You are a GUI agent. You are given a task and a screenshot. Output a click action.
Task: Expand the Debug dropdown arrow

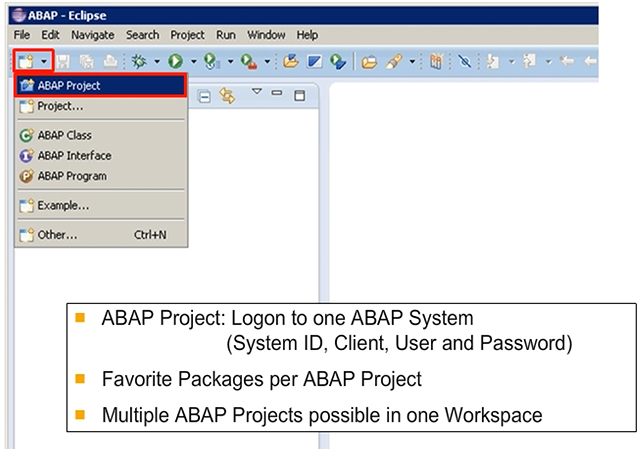[156, 62]
